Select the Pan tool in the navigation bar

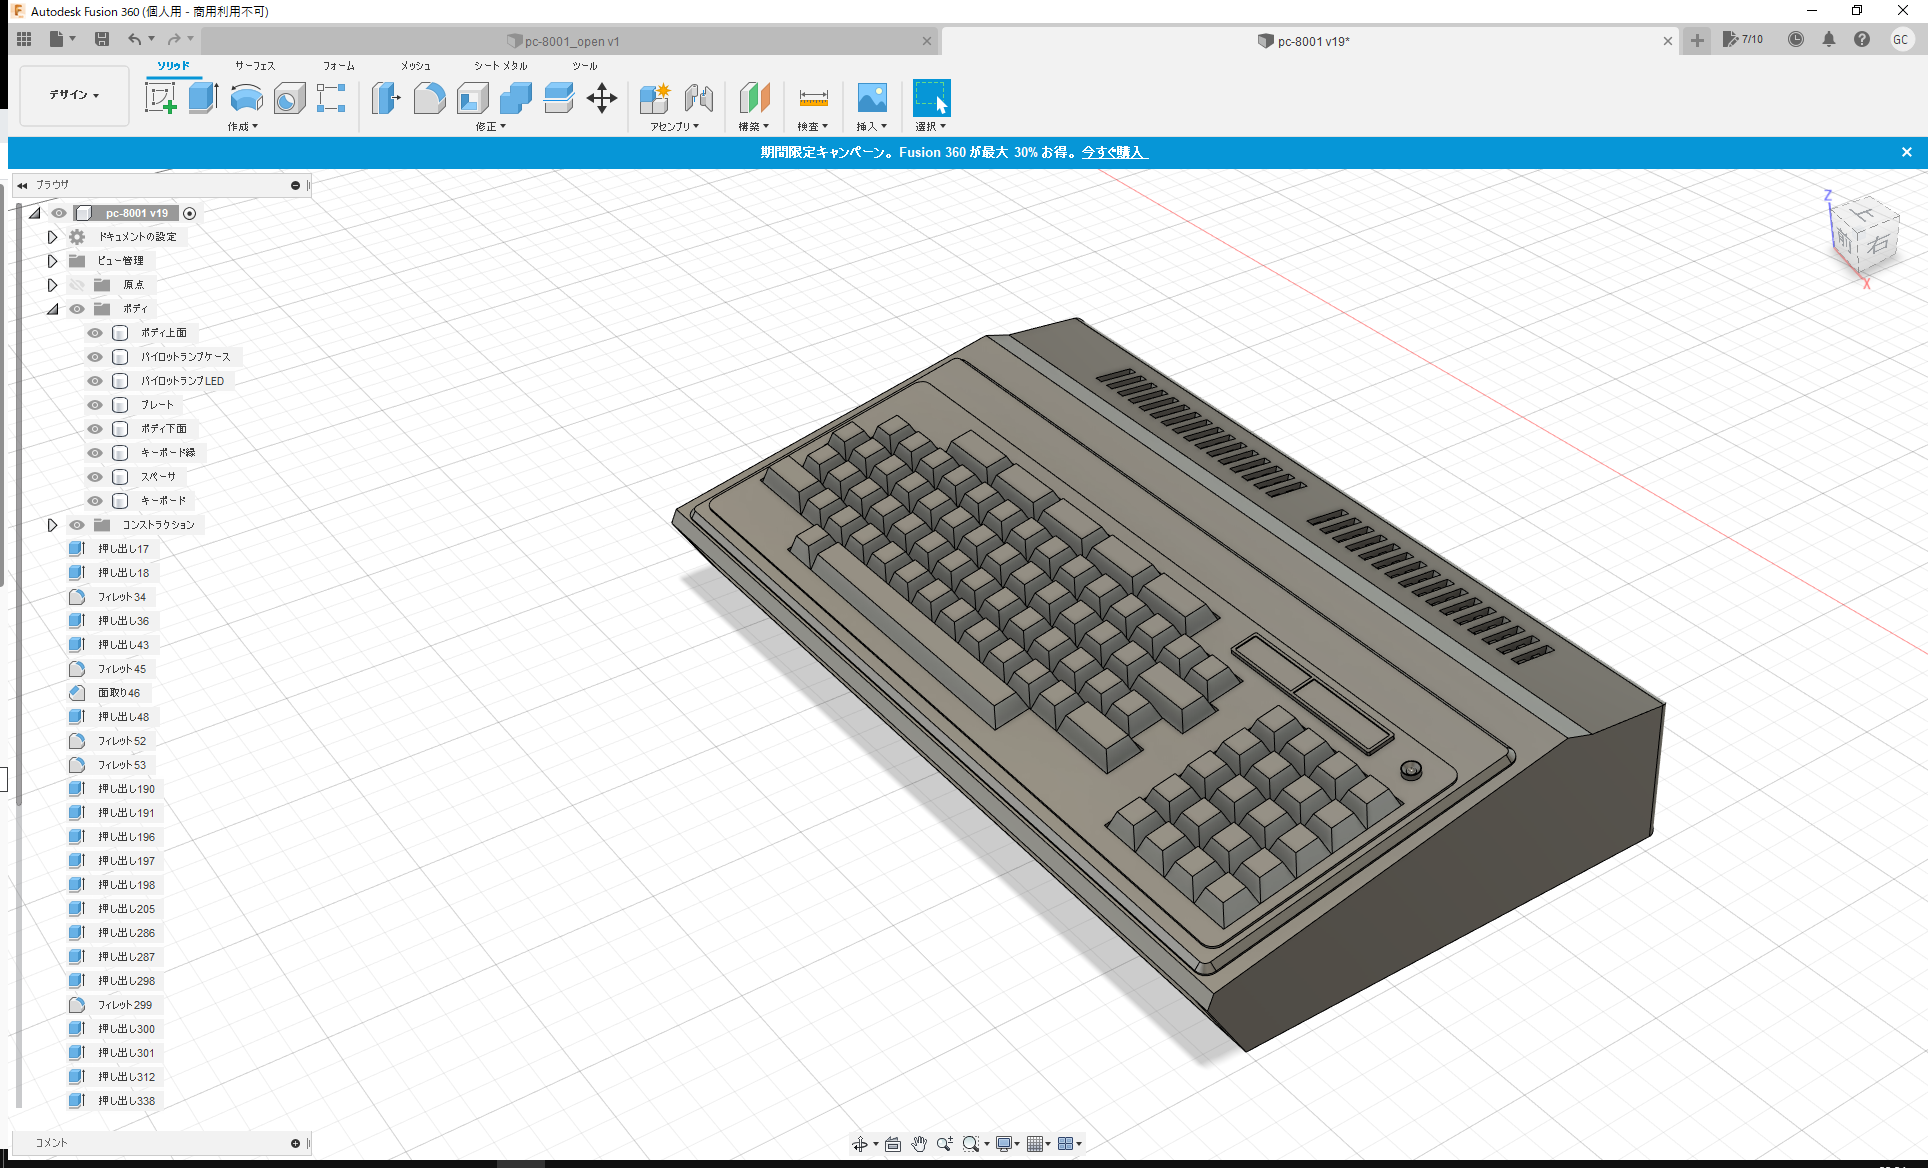click(x=919, y=1143)
